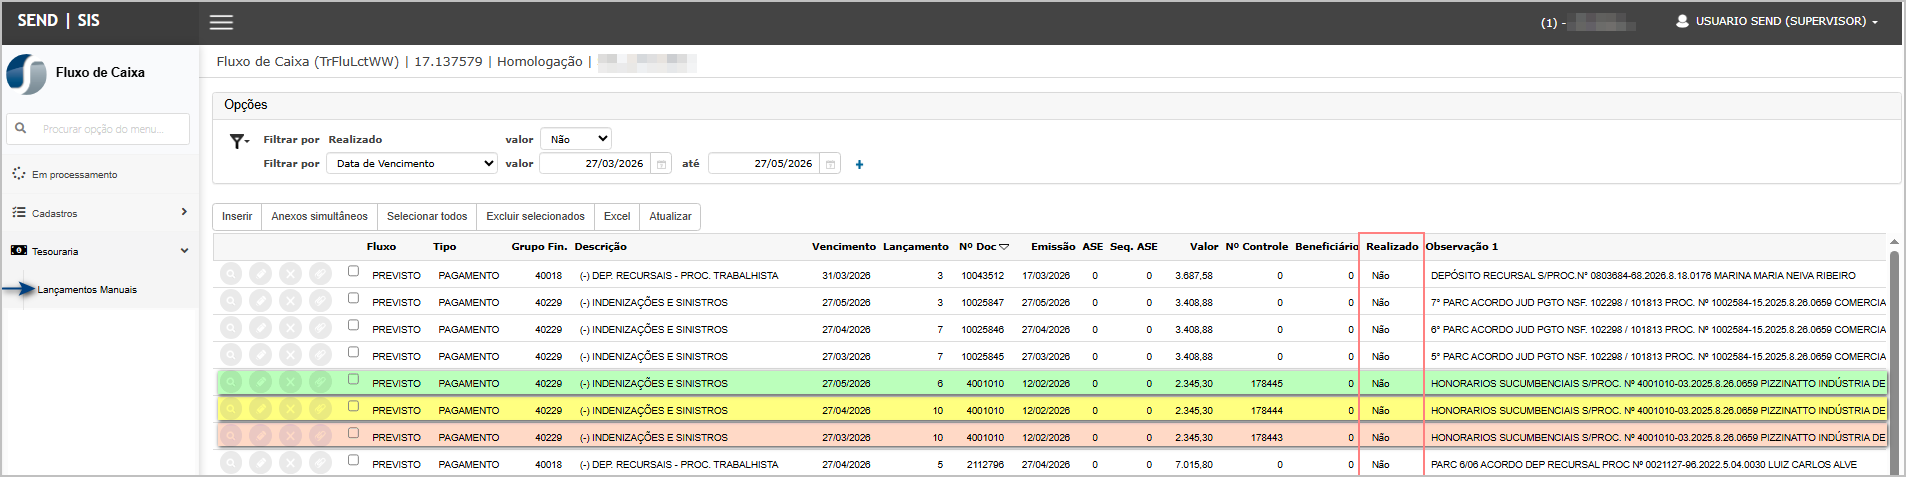Click the Descrição column header
Screen dimensions: 1906x477
tap(600, 247)
